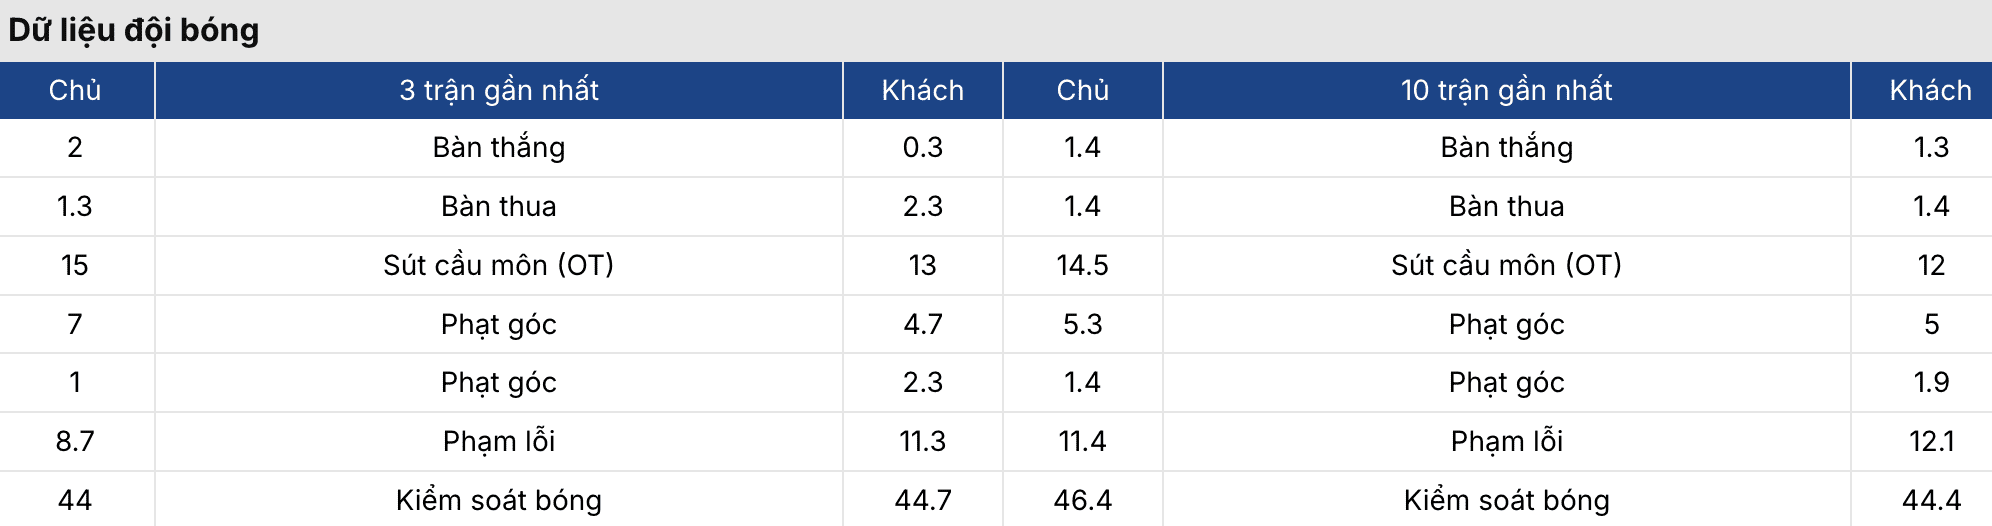1992x526 pixels.
Task: Click the 14.5 shots value
Action: point(1082,265)
